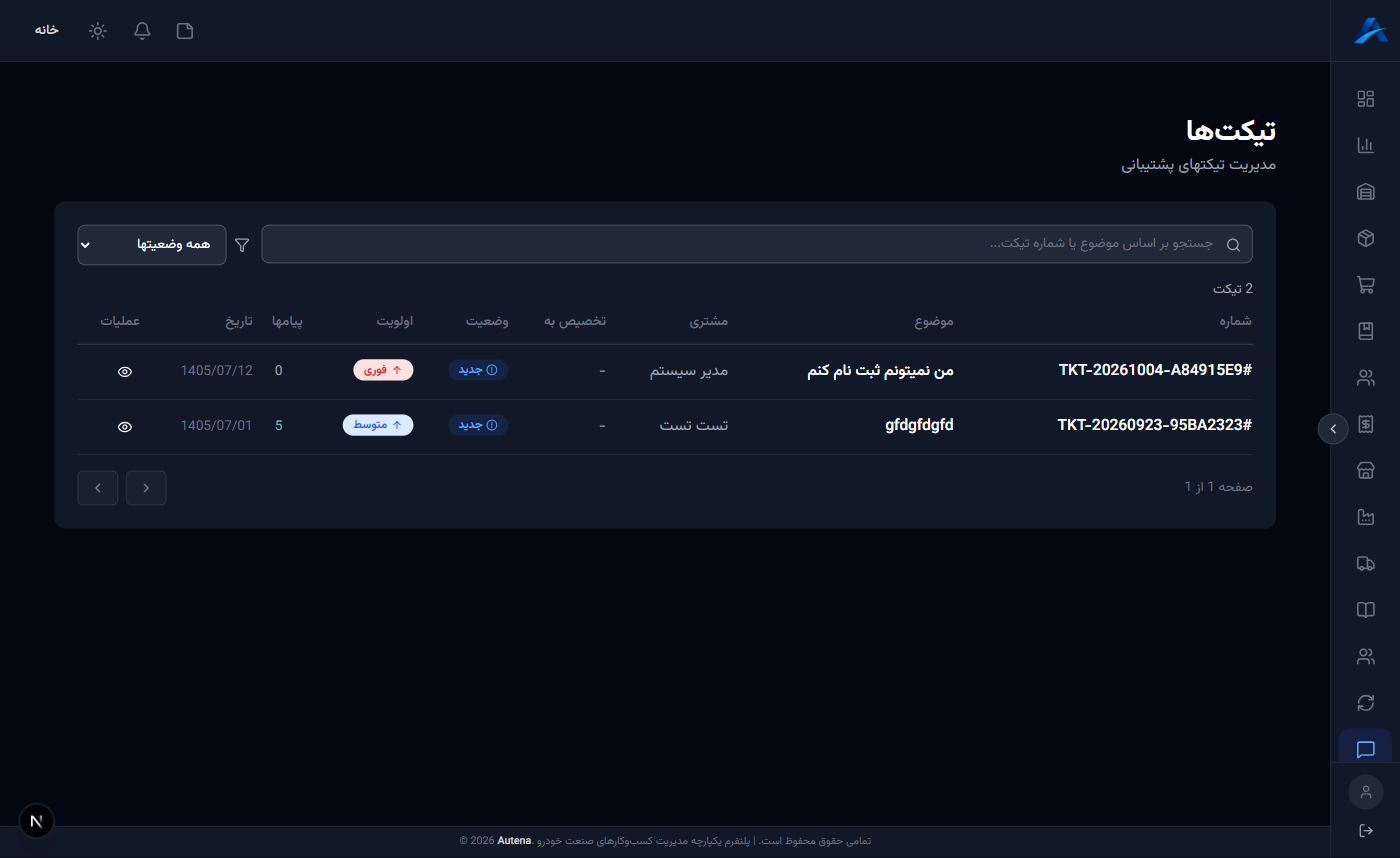Open the shopping cart icon in sidebar

[1365, 284]
